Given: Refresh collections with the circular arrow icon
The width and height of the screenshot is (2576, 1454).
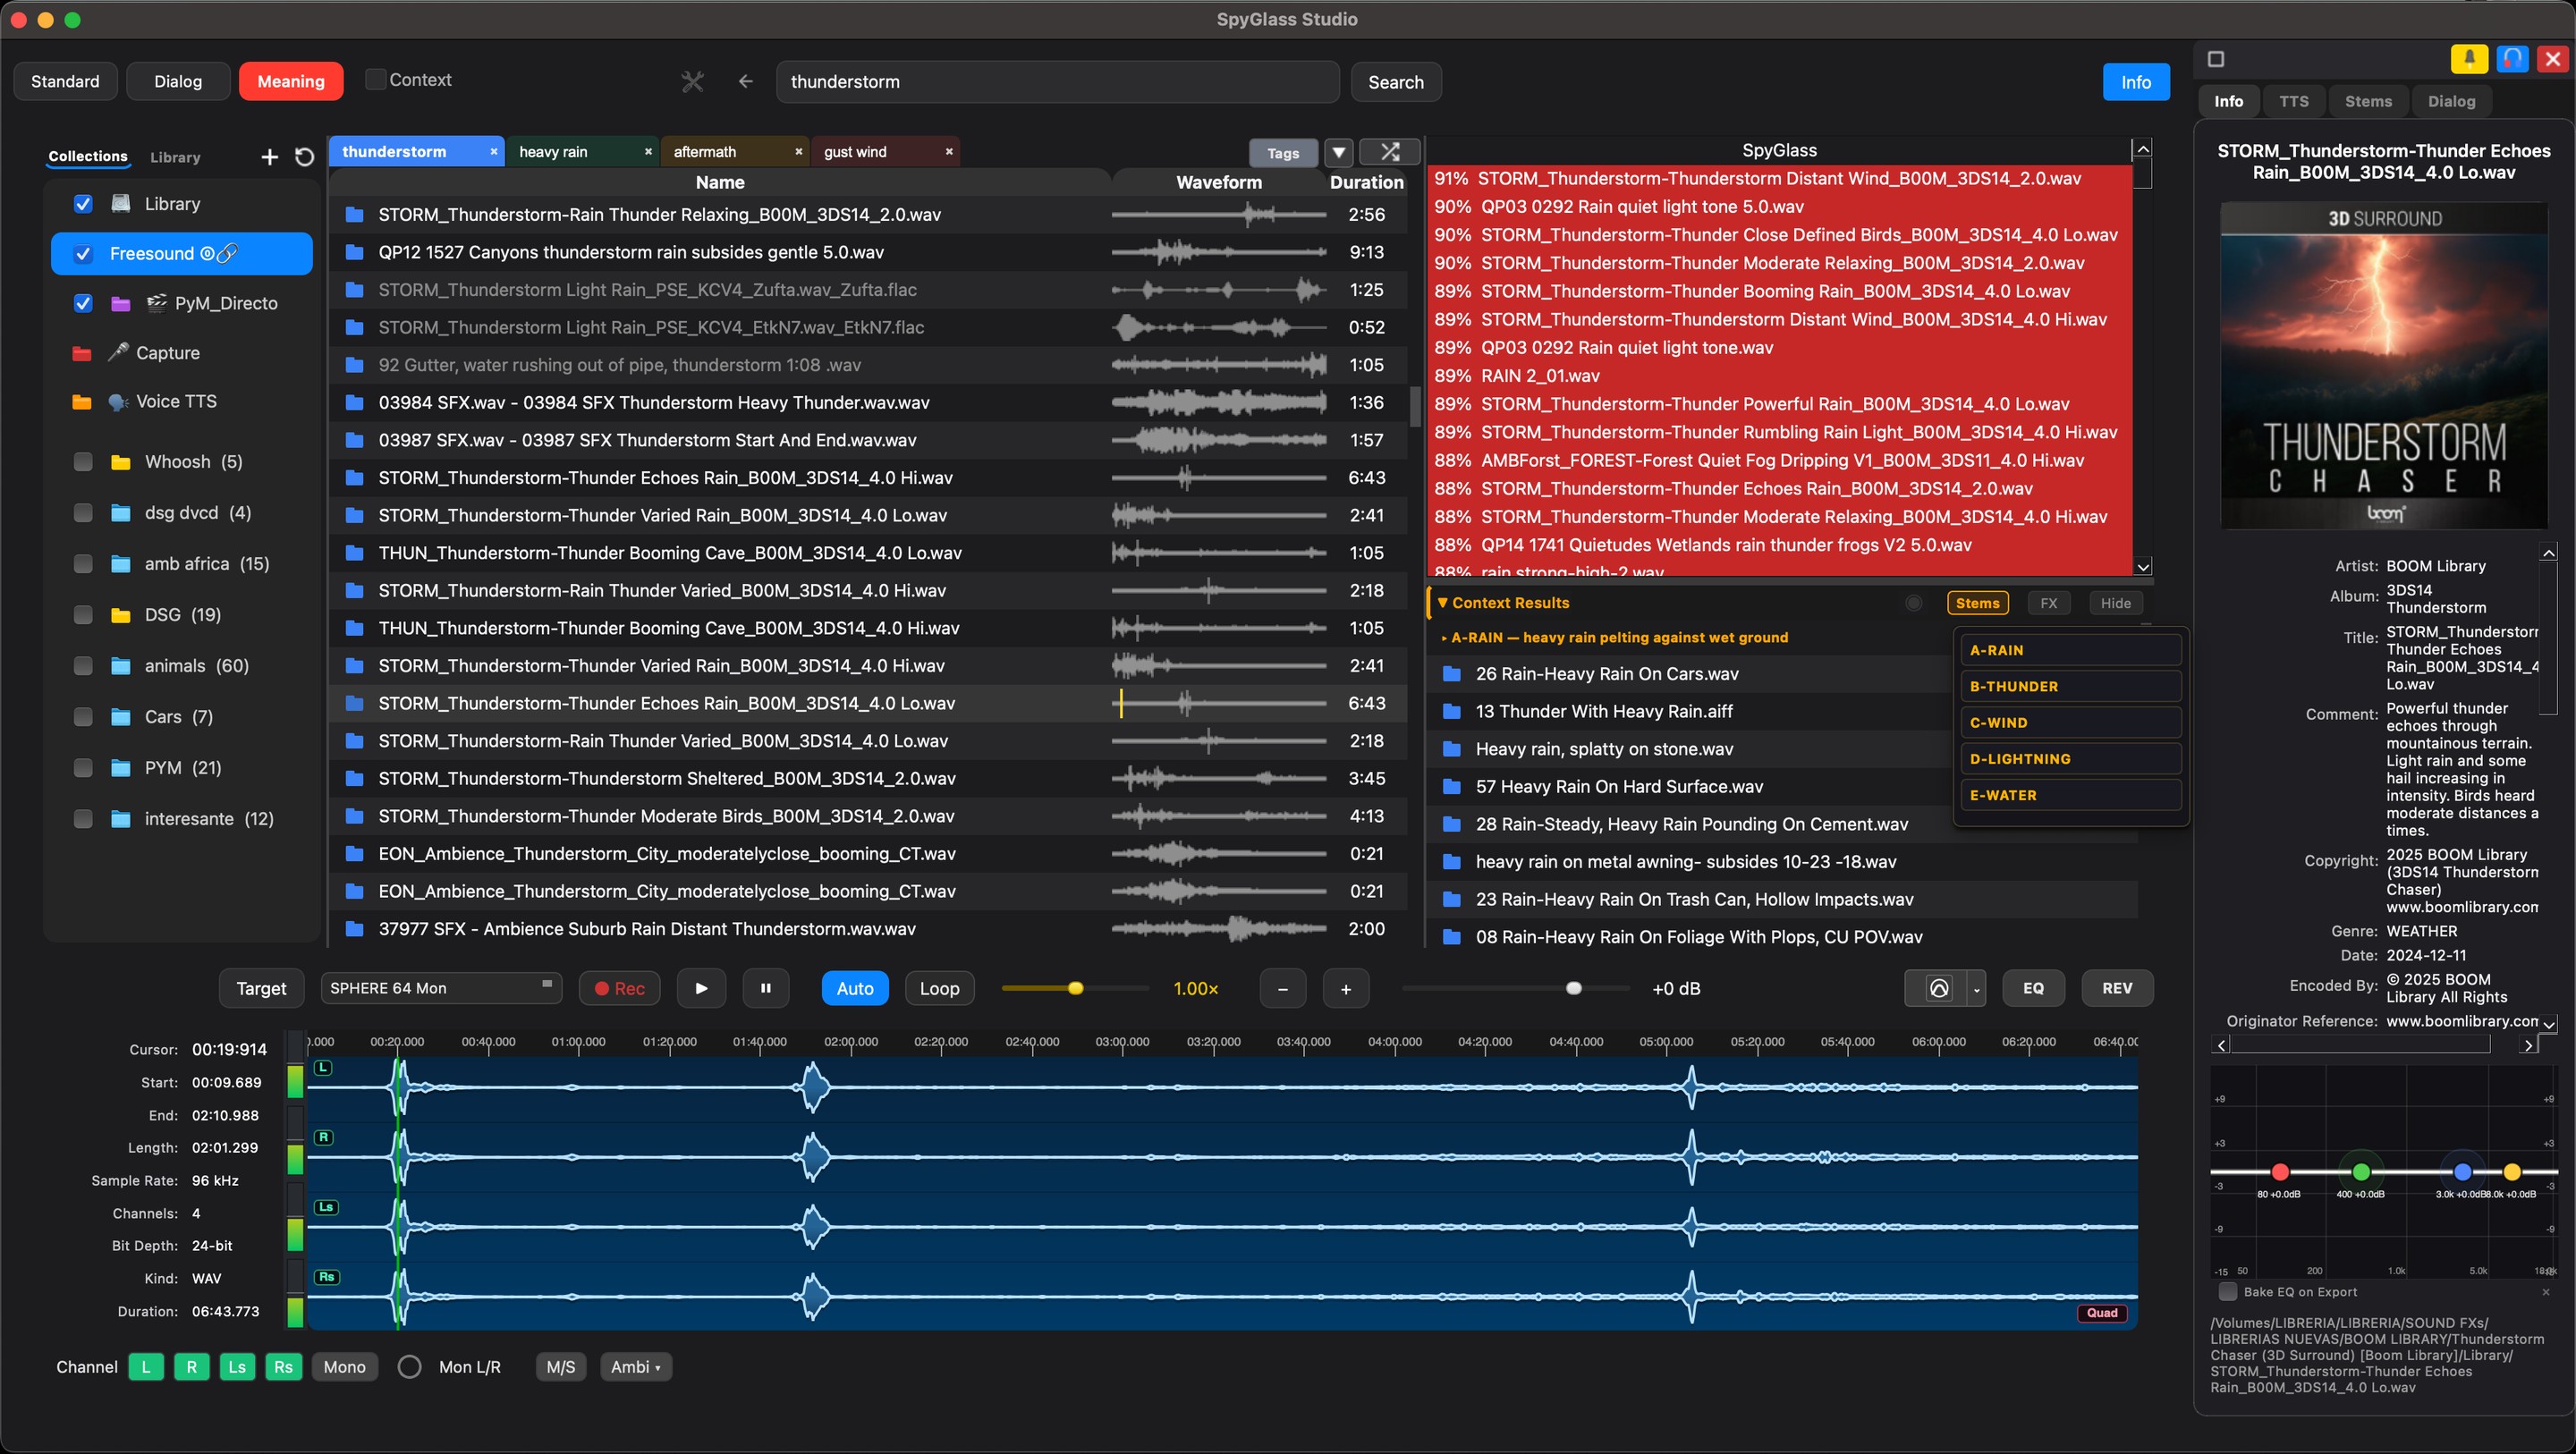Looking at the screenshot, I should point(304,157).
